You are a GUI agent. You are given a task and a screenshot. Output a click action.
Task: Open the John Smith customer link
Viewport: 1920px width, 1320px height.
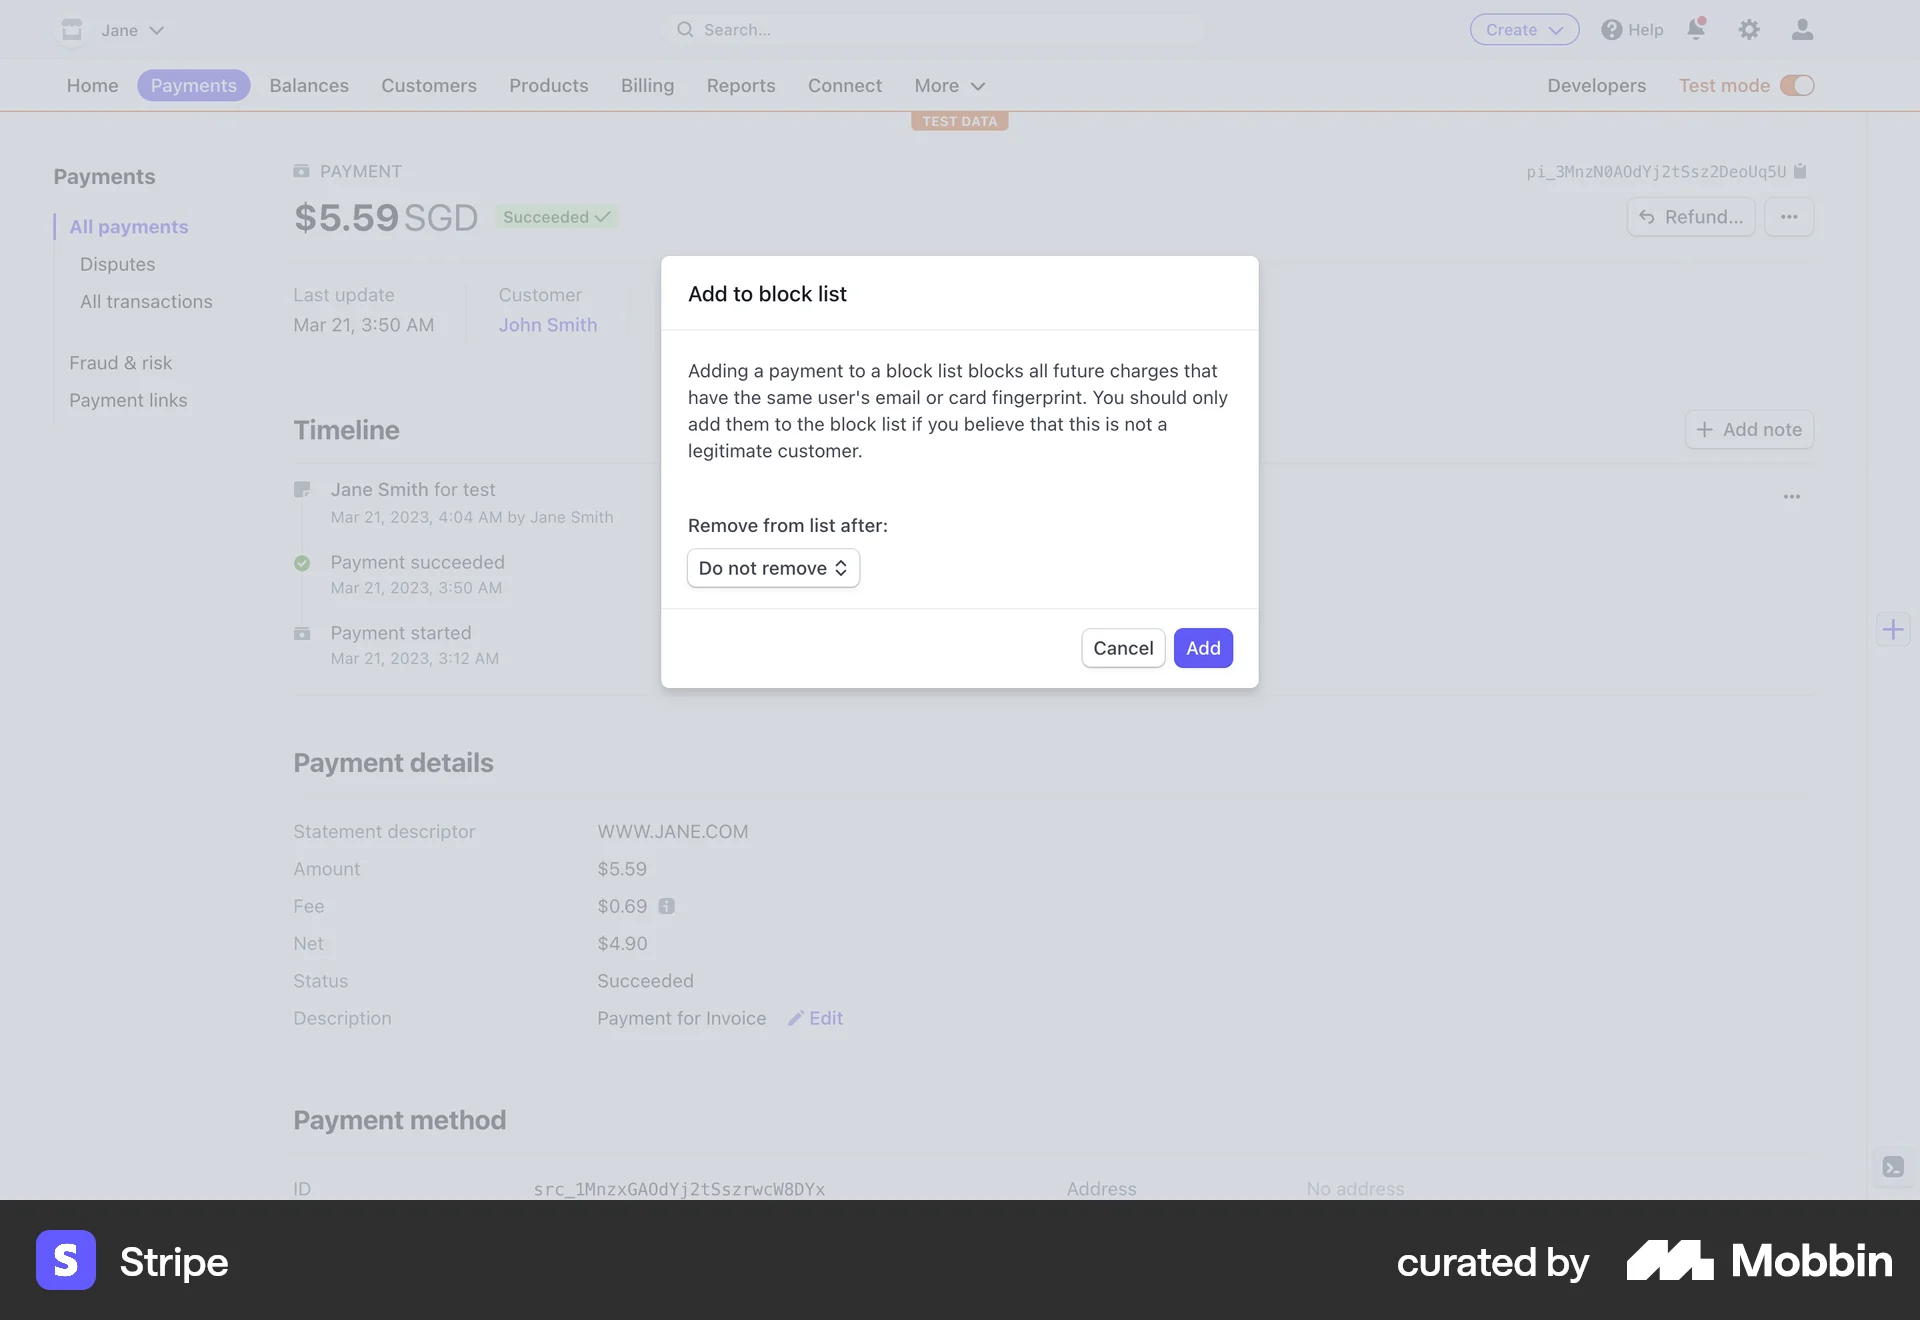click(x=547, y=324)
